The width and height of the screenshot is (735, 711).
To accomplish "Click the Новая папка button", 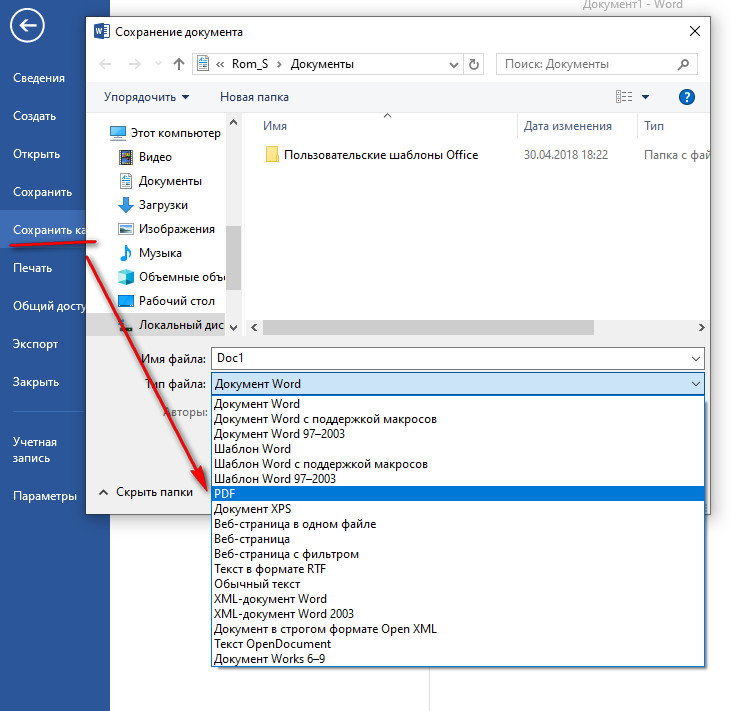I will pos(254,97).
